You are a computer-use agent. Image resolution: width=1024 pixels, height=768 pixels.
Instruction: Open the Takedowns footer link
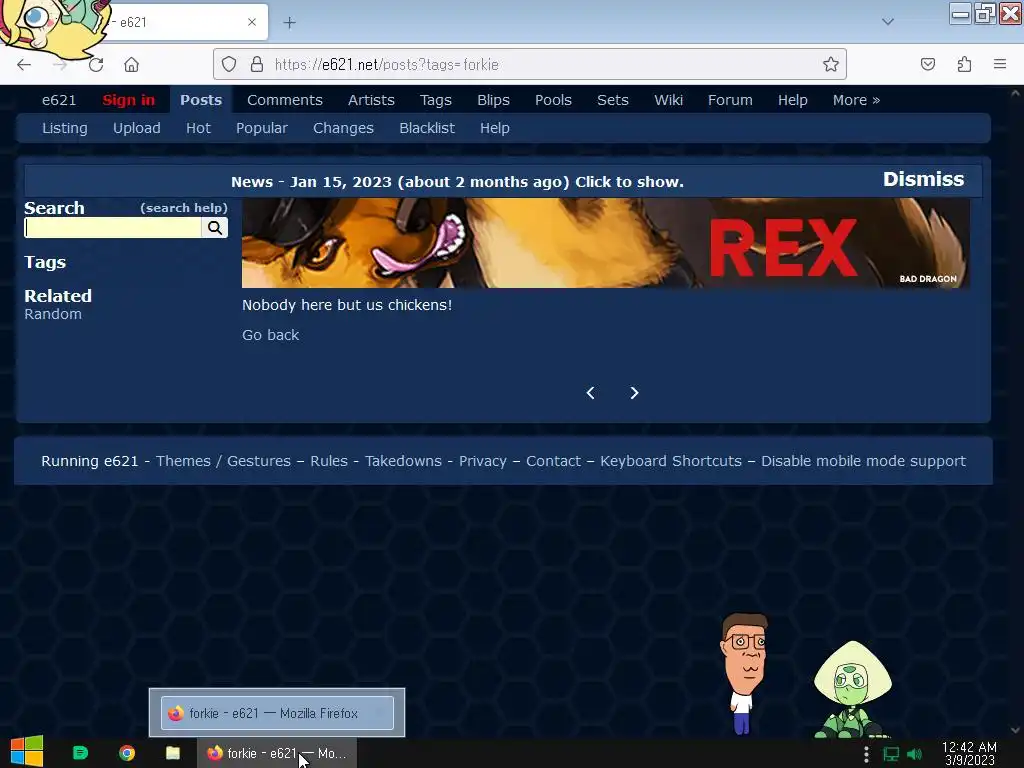pos(403,460)
